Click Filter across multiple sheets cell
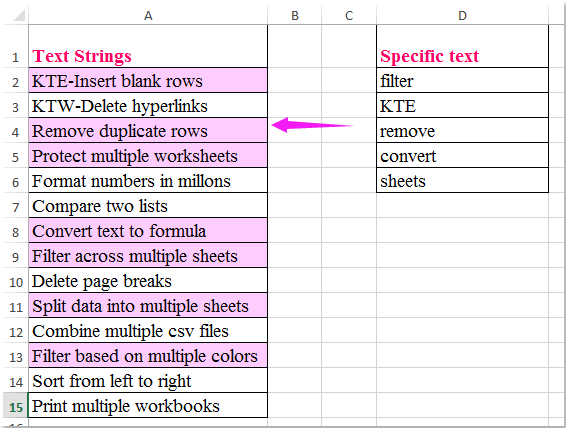 148,255
